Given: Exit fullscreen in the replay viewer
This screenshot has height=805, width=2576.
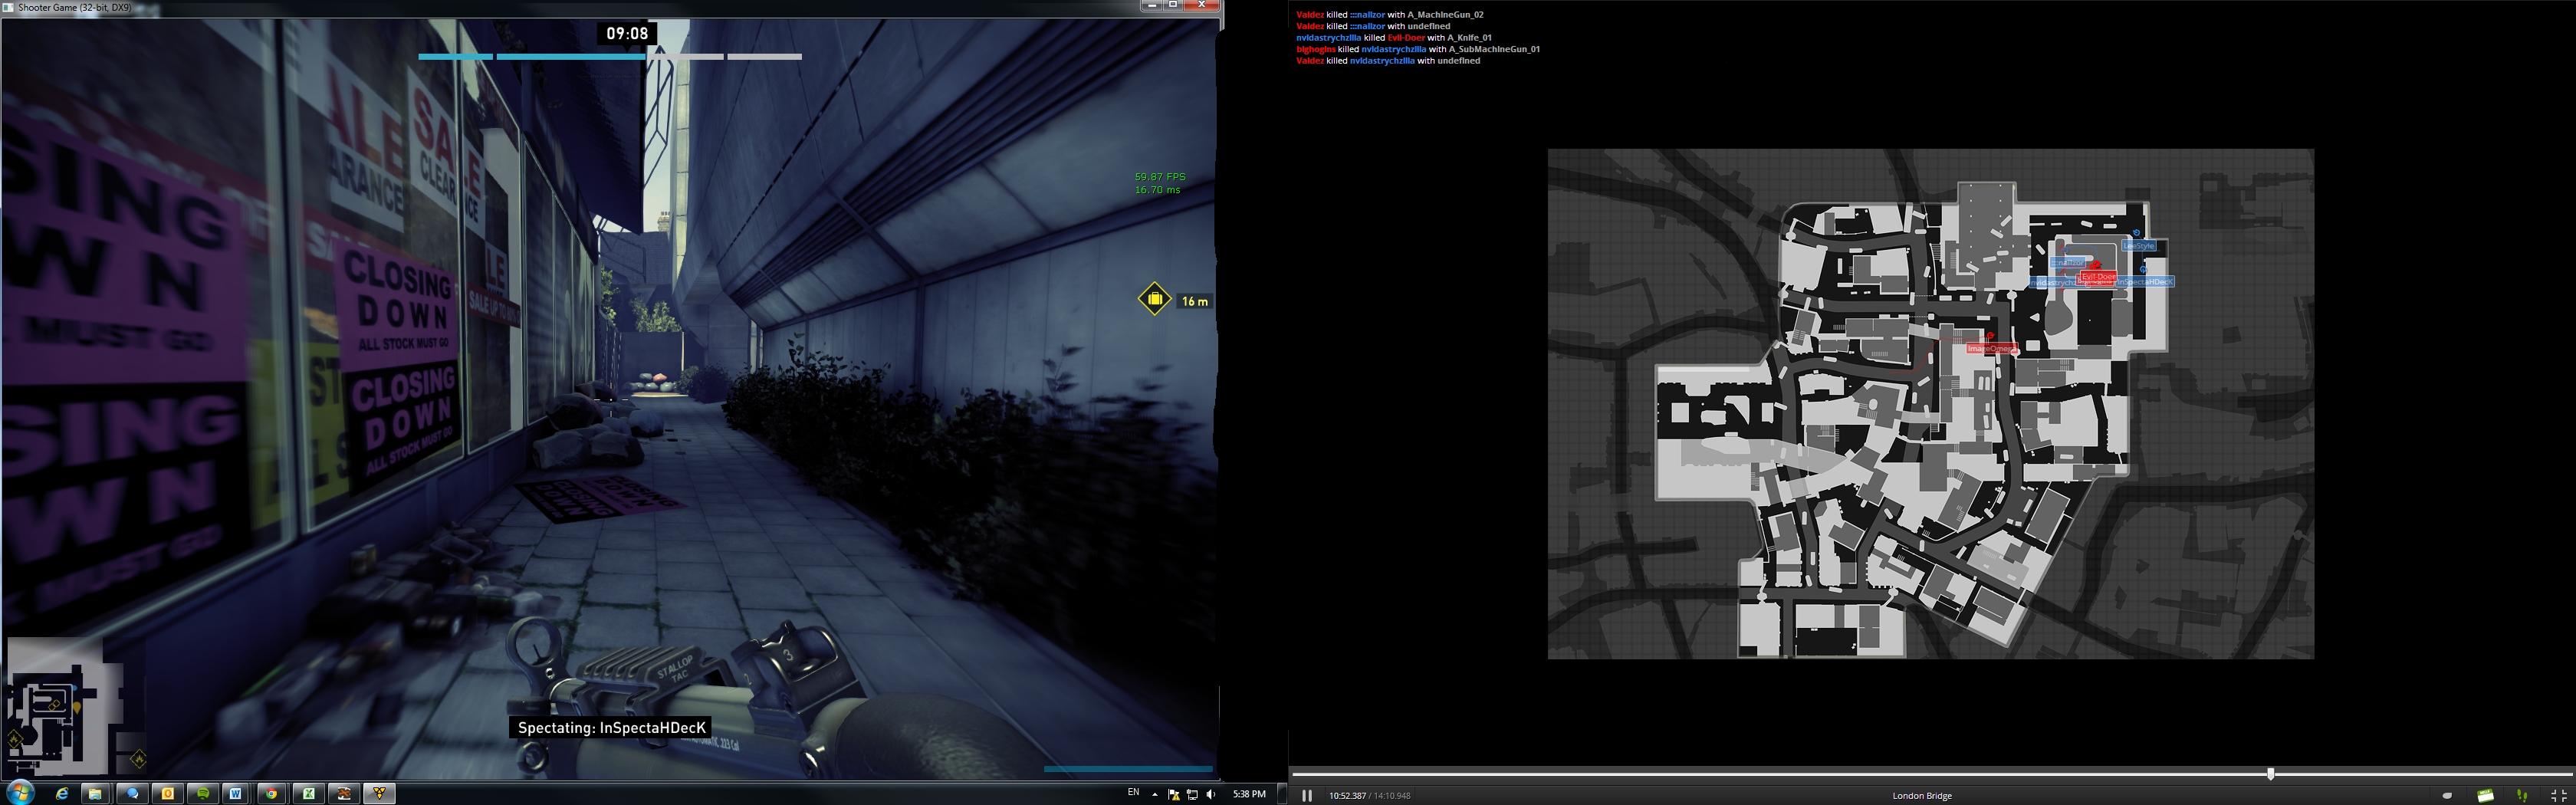Looking at the screenshot, I should click(x=2558, y=796).
